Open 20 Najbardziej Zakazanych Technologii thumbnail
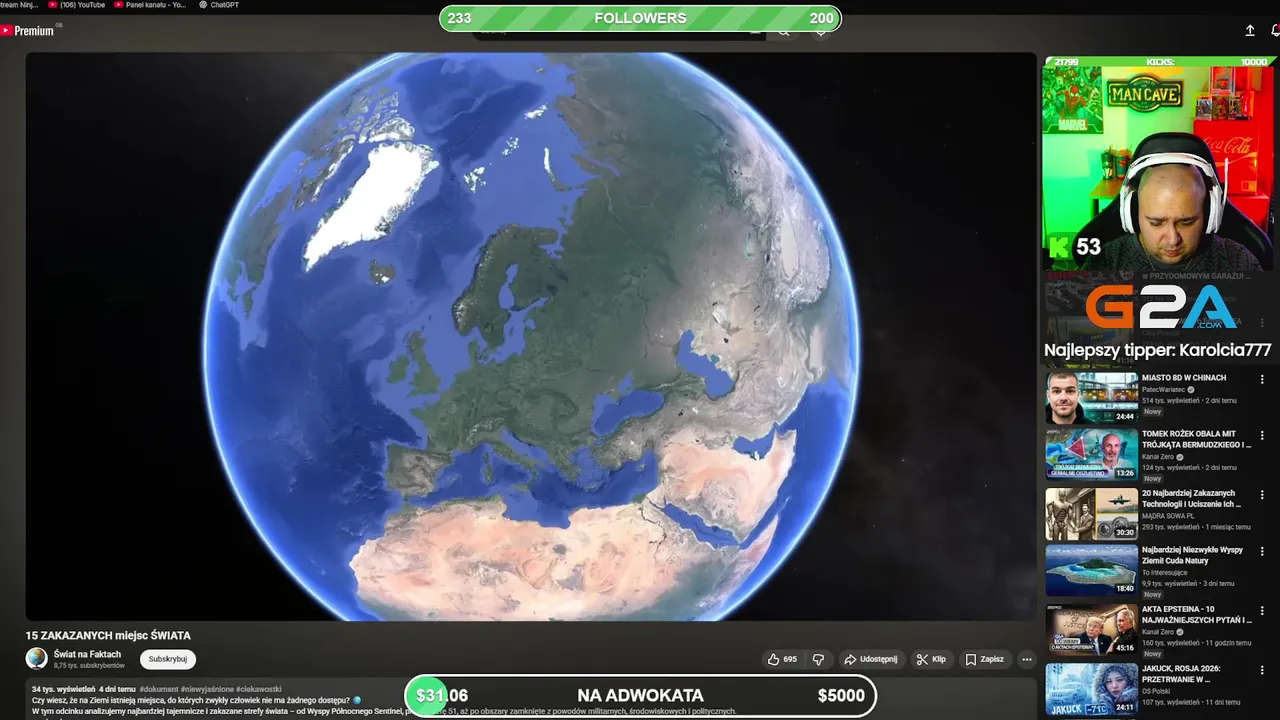Image resolution: width=1280 pixels, height=720 pixels. tap(1092, 513)
